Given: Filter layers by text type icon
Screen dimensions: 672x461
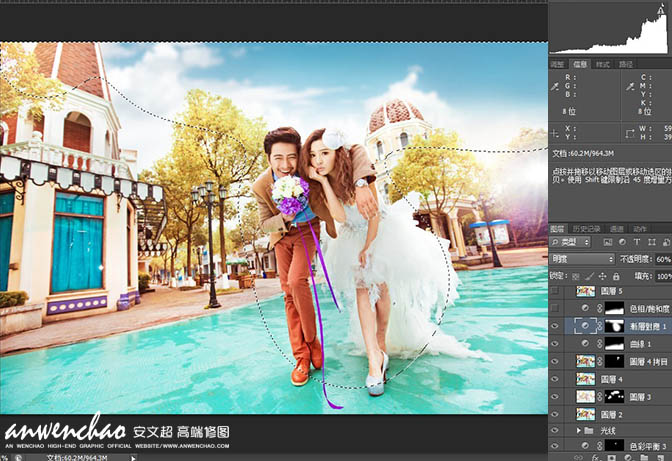Looking at the screenshot, I should (637, 242).
